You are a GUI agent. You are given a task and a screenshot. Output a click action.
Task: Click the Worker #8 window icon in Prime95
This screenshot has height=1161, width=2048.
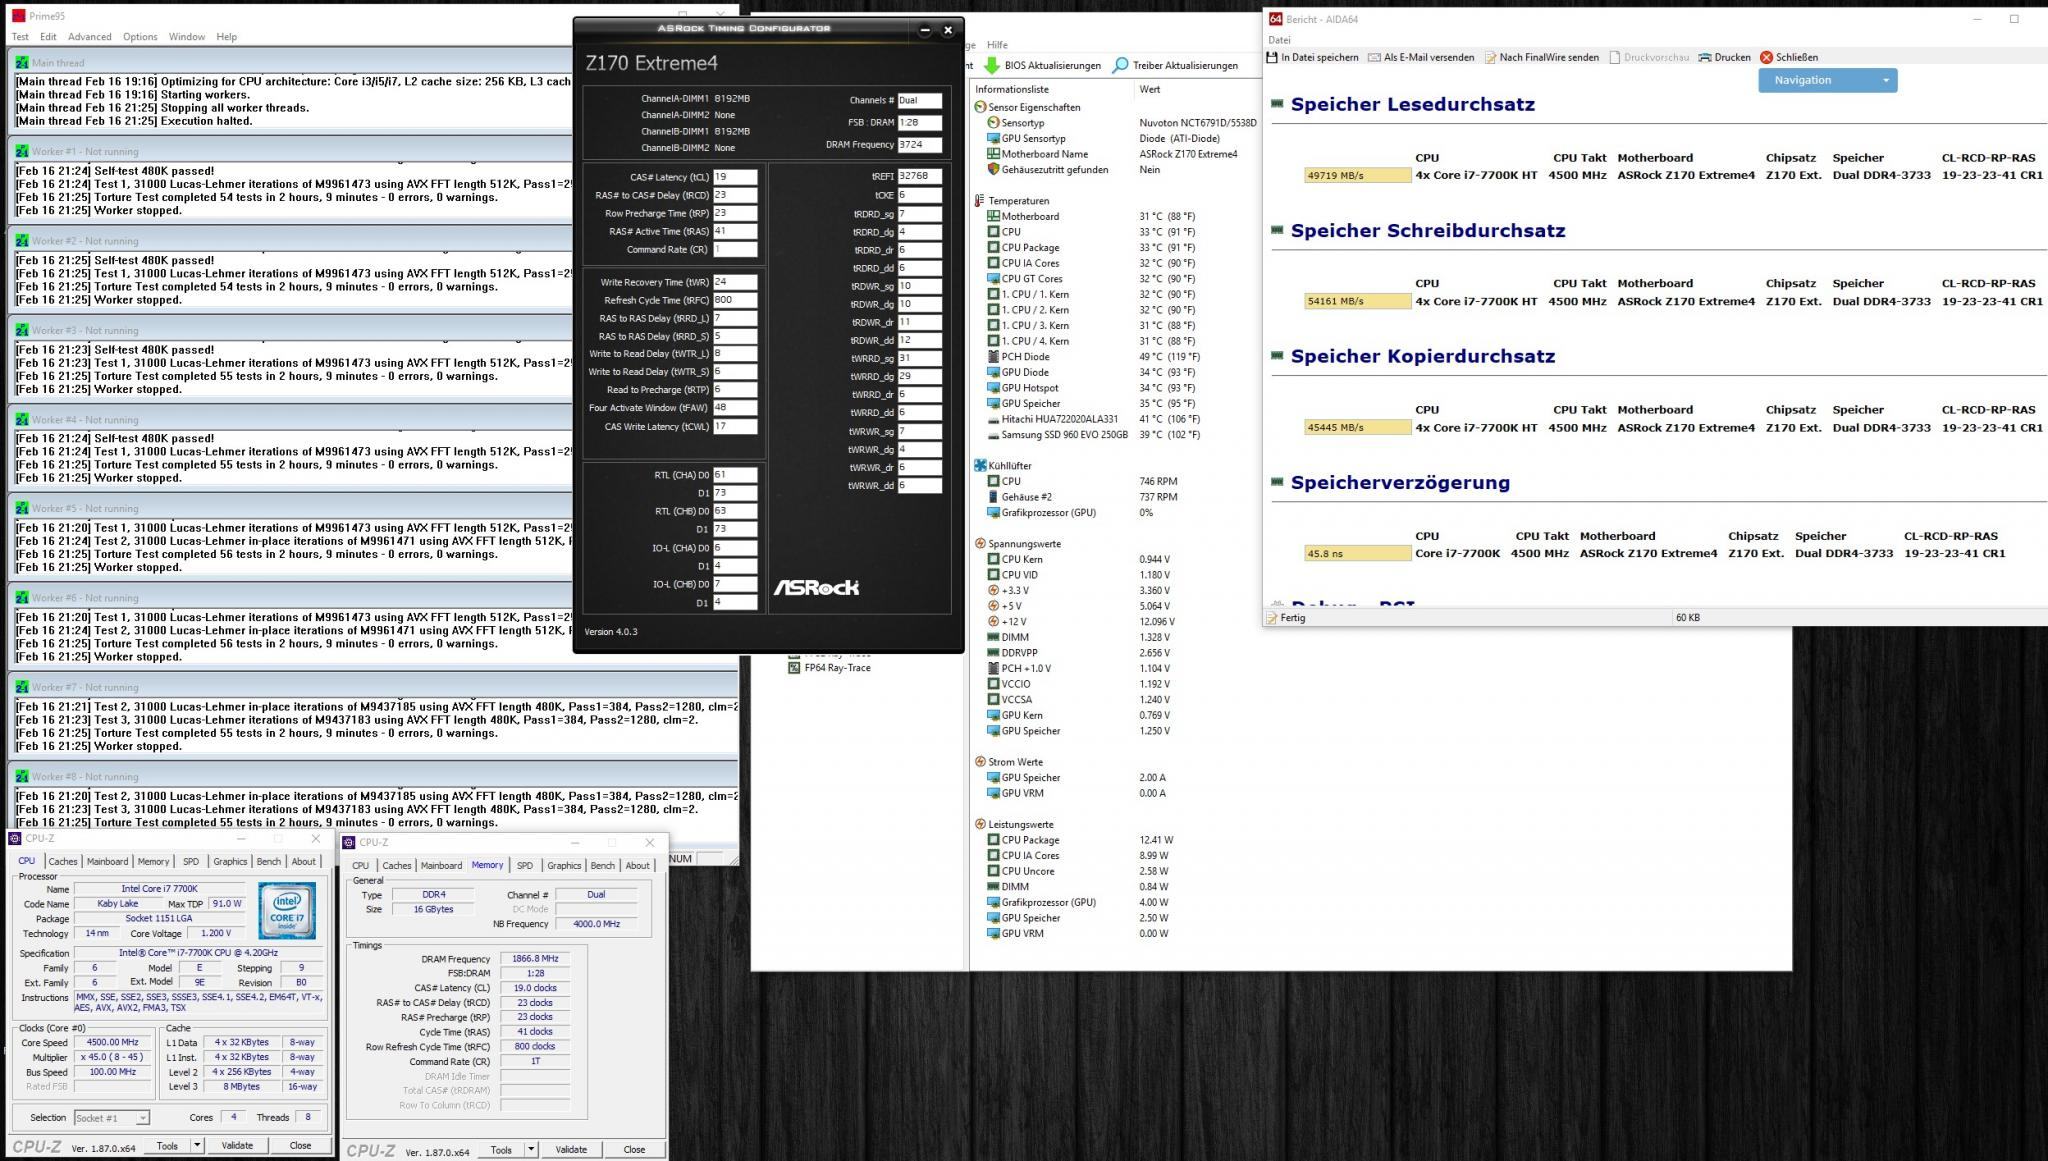(x=22, y=777)
